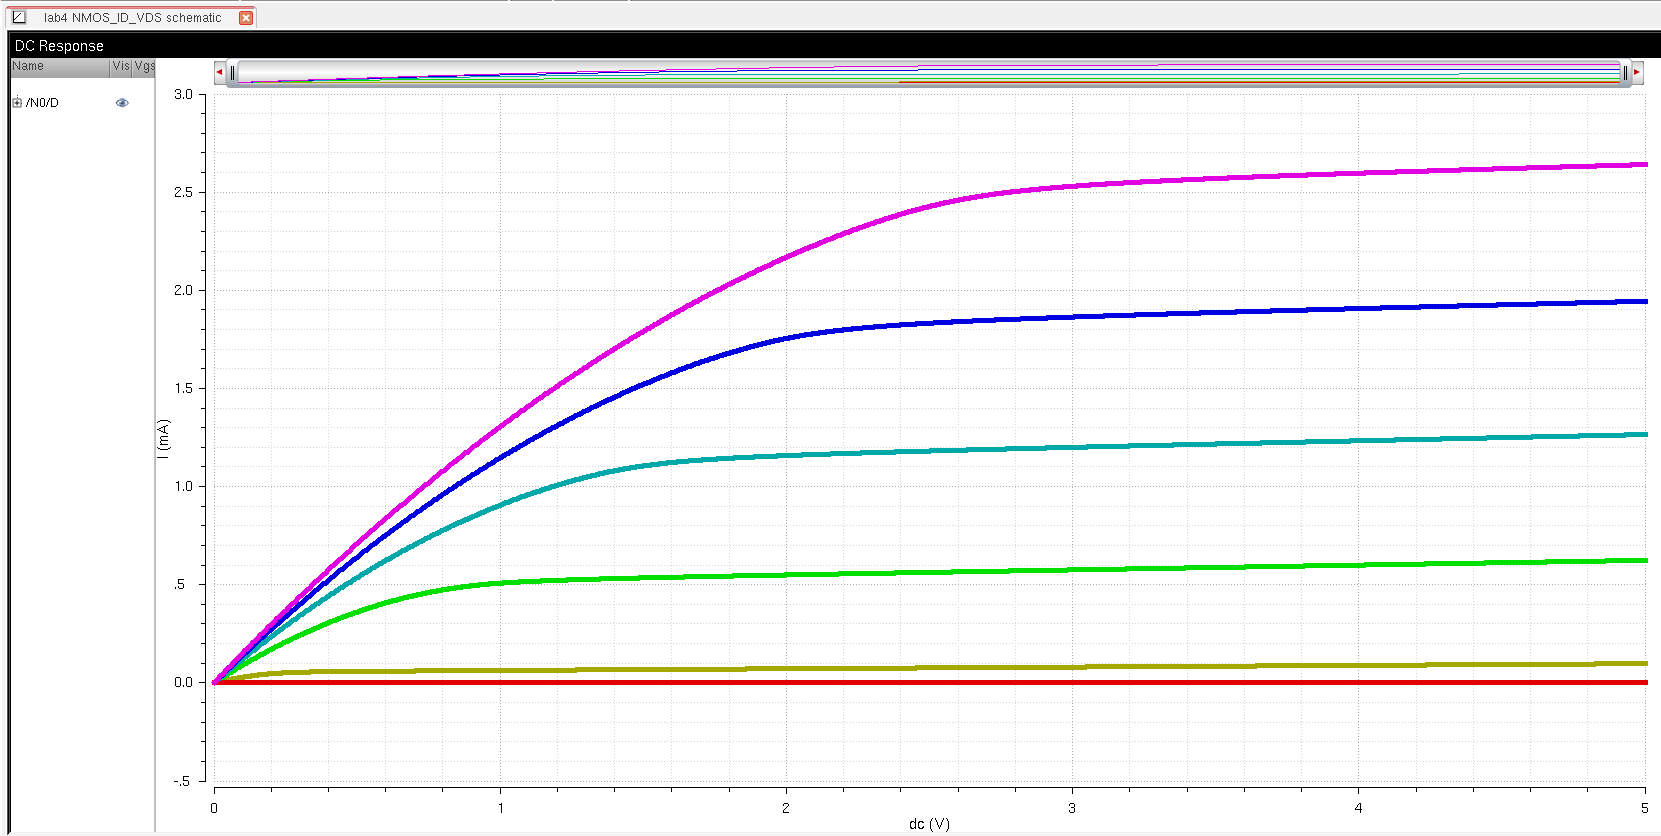Click the Vgs column header
Screen dimensions: 1661x836
pyautogui.click(x=144, y=67)
